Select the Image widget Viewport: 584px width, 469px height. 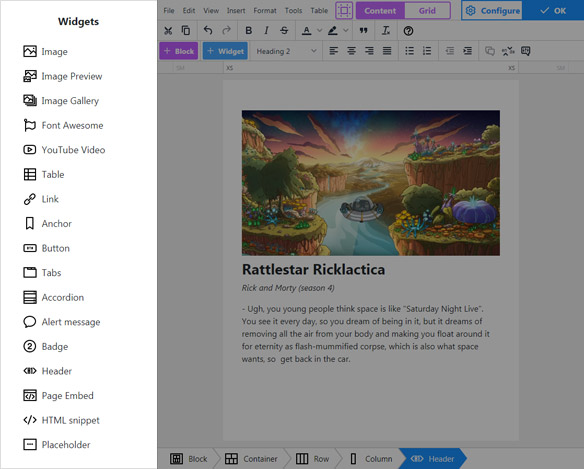[45, 51]
